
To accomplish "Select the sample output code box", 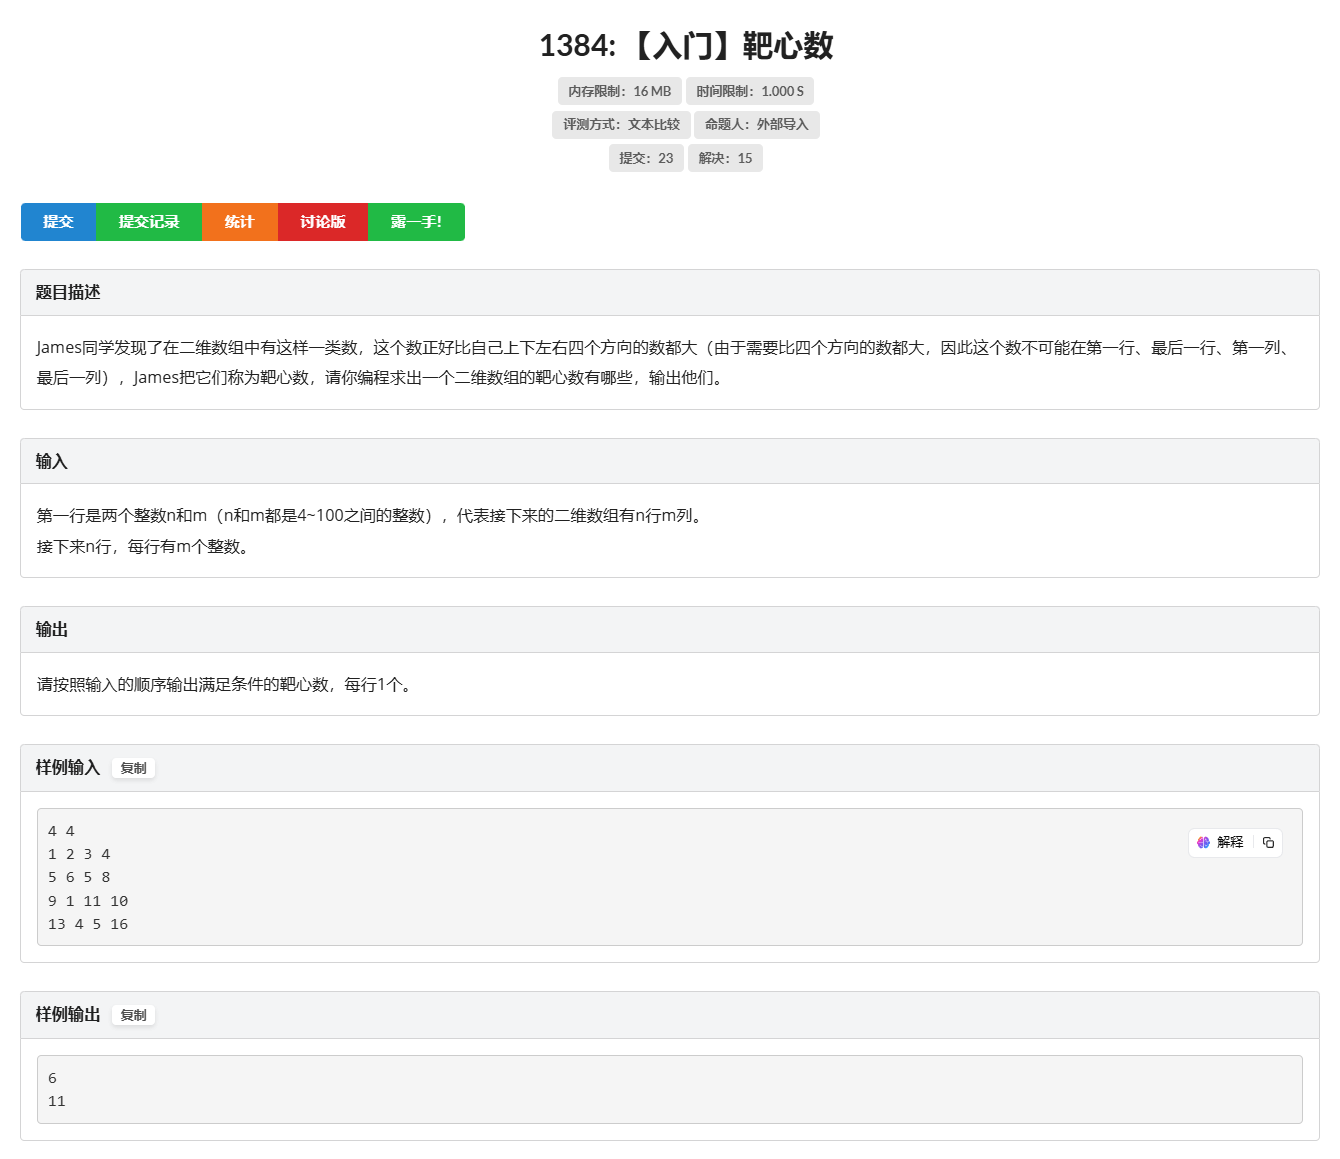I will point(669,1089).
